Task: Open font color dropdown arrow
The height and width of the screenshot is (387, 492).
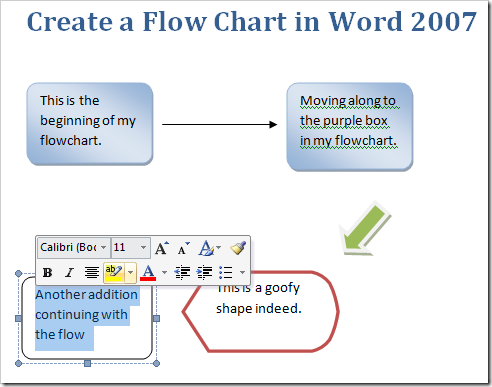Action: 164,273
